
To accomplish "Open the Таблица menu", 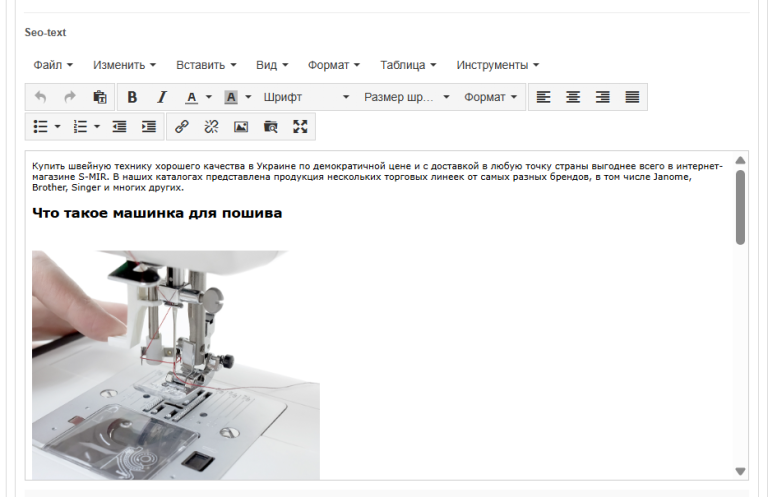I will point(408,65).
